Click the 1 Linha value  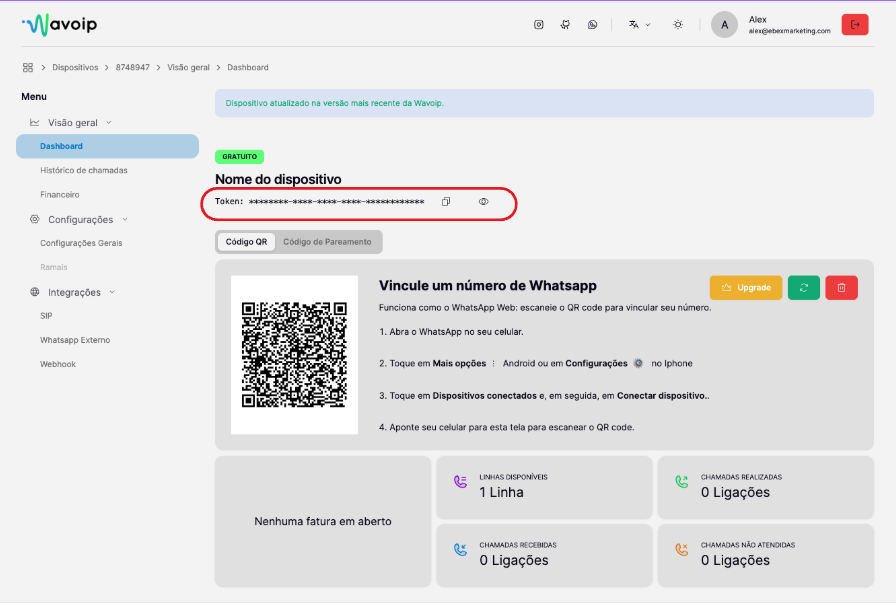[501, 492]
